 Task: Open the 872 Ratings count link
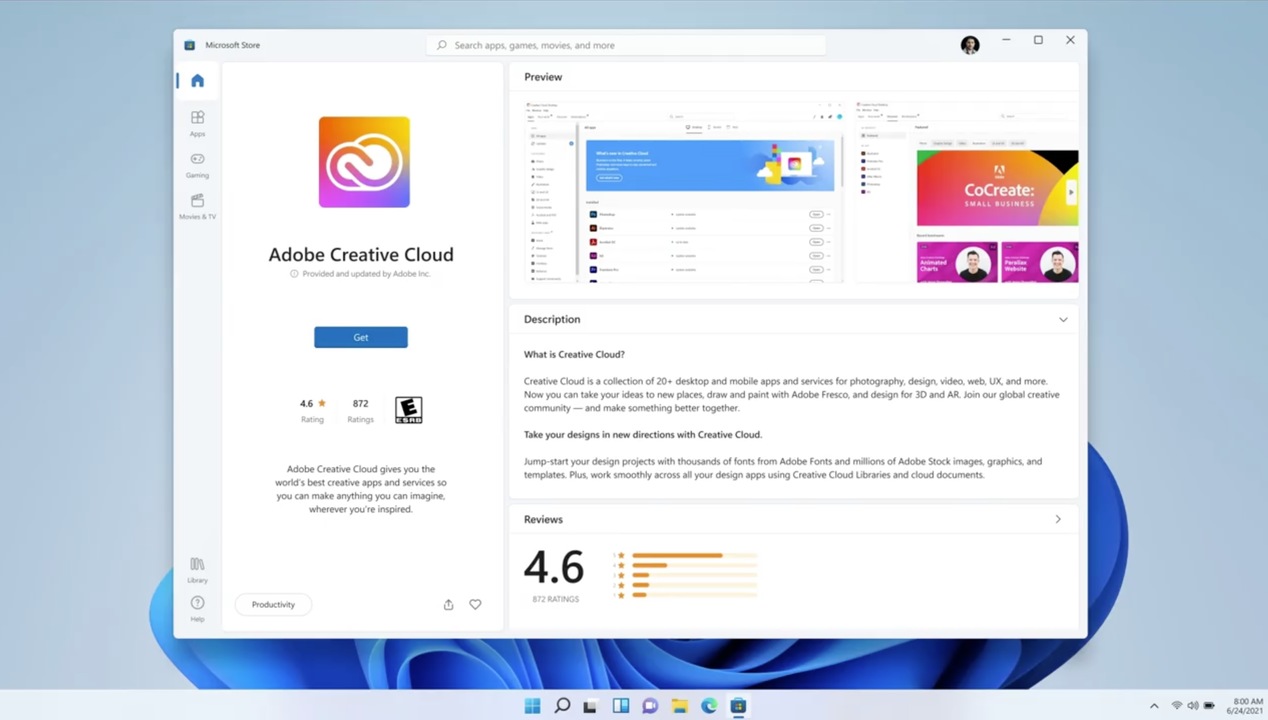[x=360, y=410]
